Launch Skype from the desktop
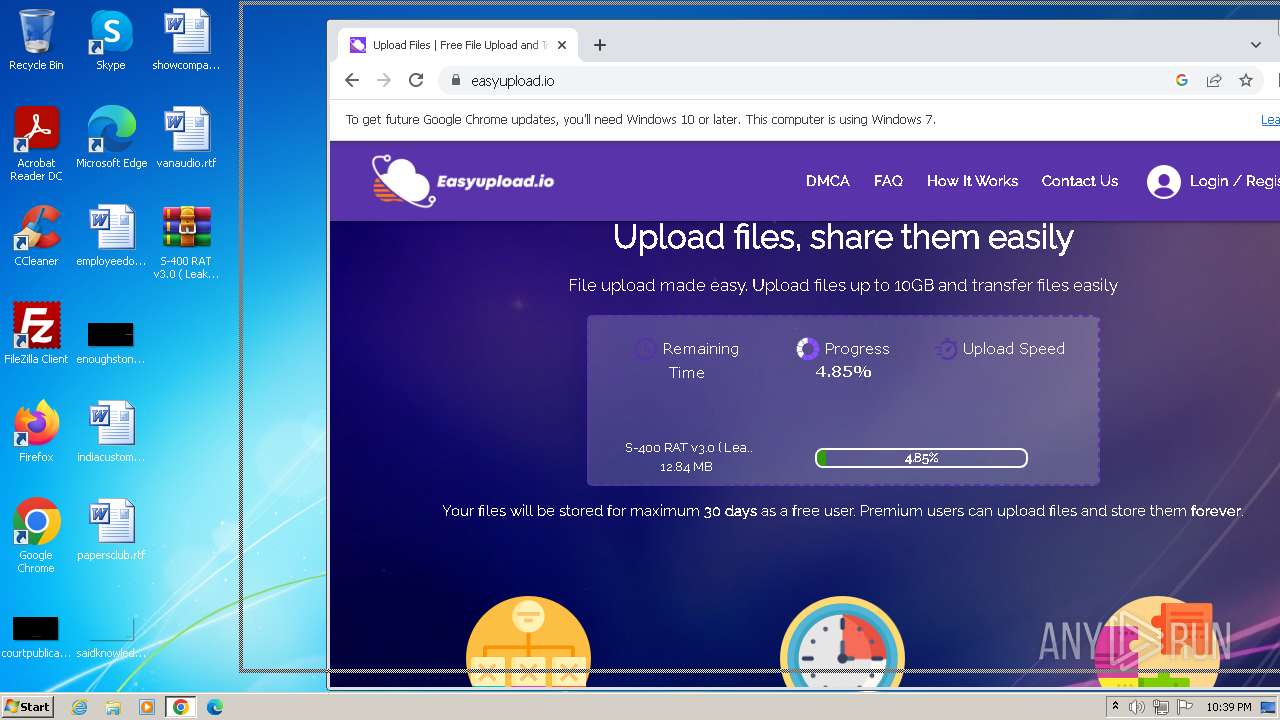Image resolution: width=1280 pixels, height=720 pixels. [110, 40]
